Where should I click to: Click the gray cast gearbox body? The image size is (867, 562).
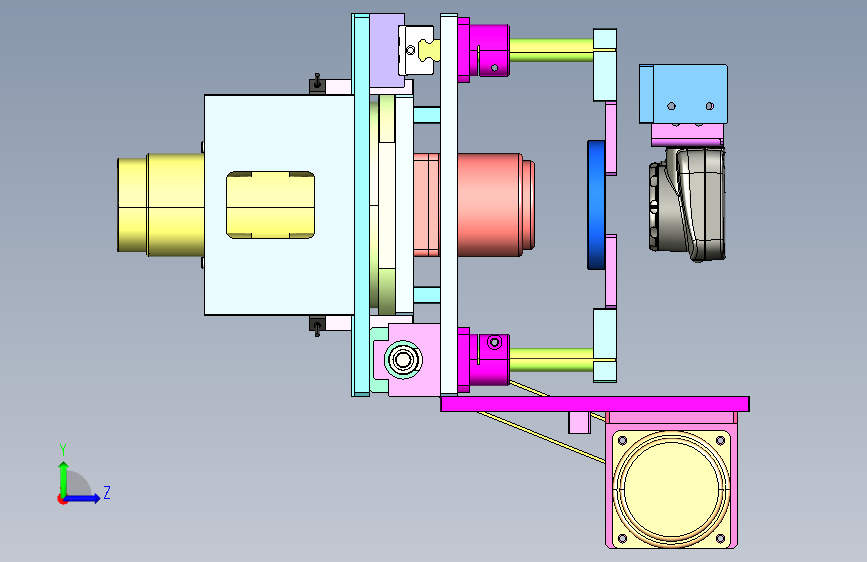coord(687,205)
